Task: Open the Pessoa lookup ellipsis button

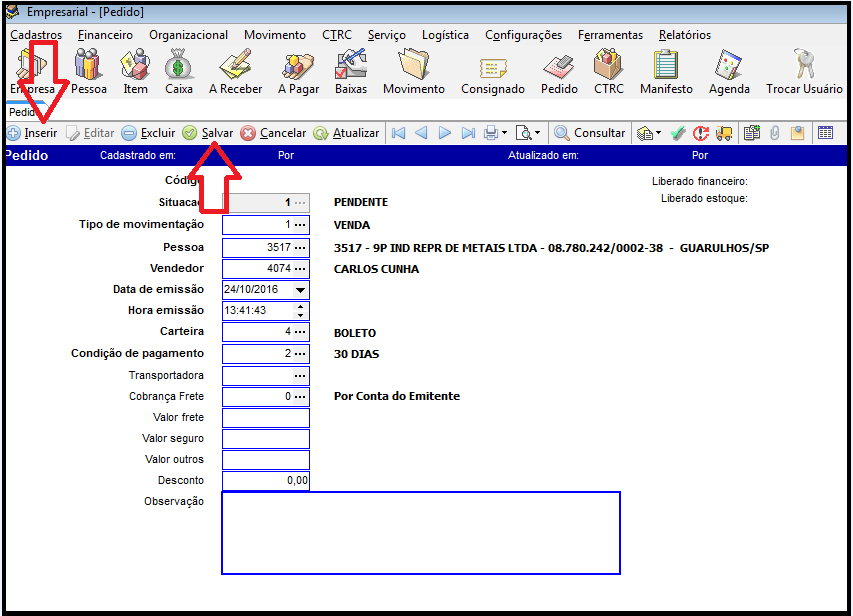Action: click(x=300, y=247)
